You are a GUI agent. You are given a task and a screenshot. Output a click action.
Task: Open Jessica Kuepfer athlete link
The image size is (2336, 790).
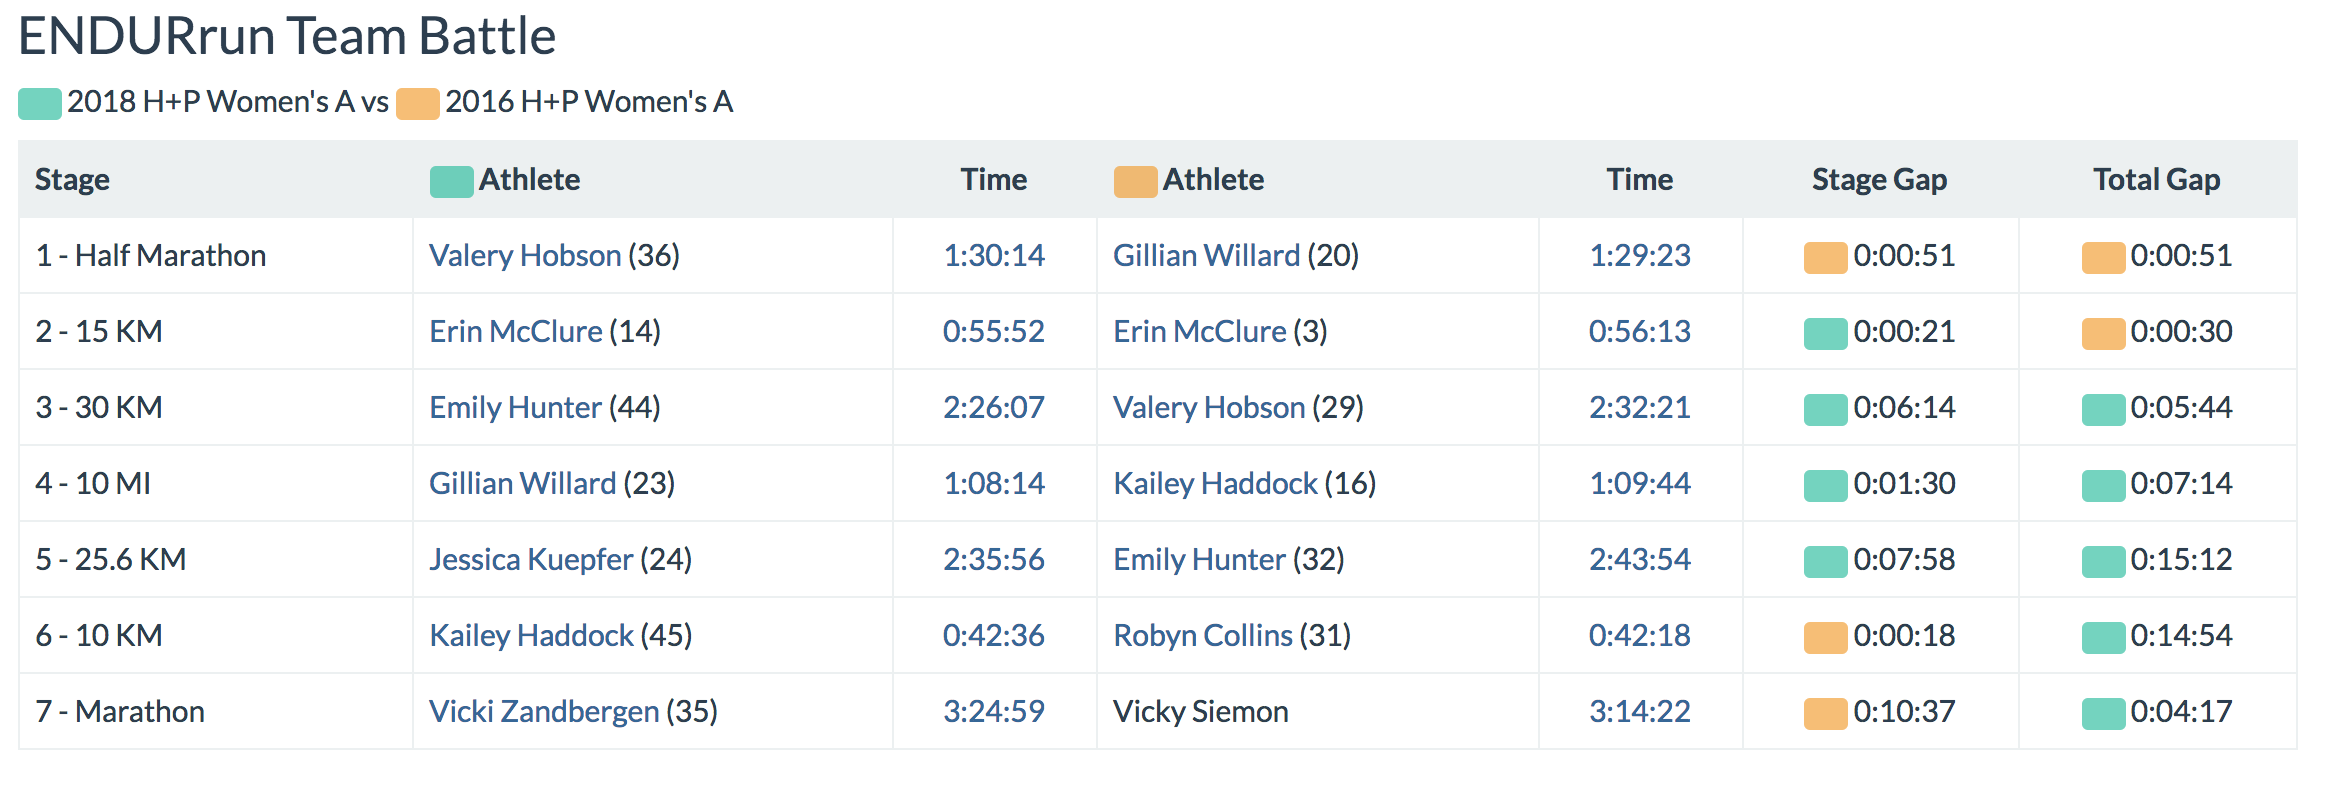(531, 560)
